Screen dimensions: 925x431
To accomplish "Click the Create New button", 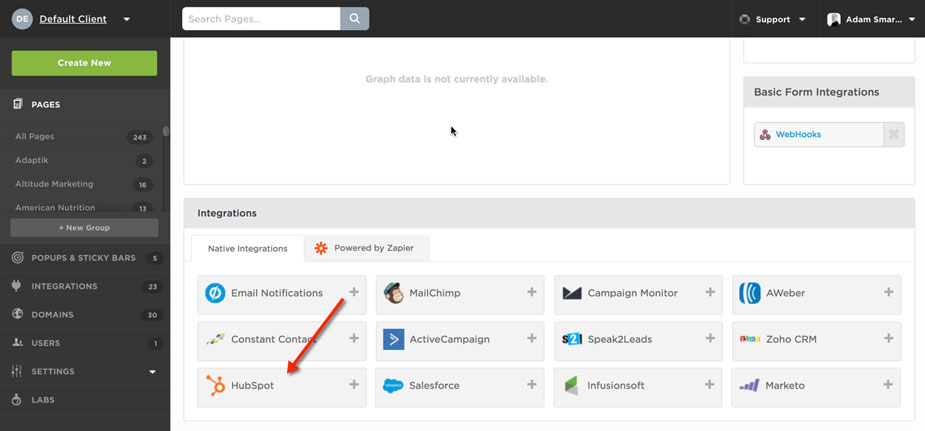I will [84, 63].
